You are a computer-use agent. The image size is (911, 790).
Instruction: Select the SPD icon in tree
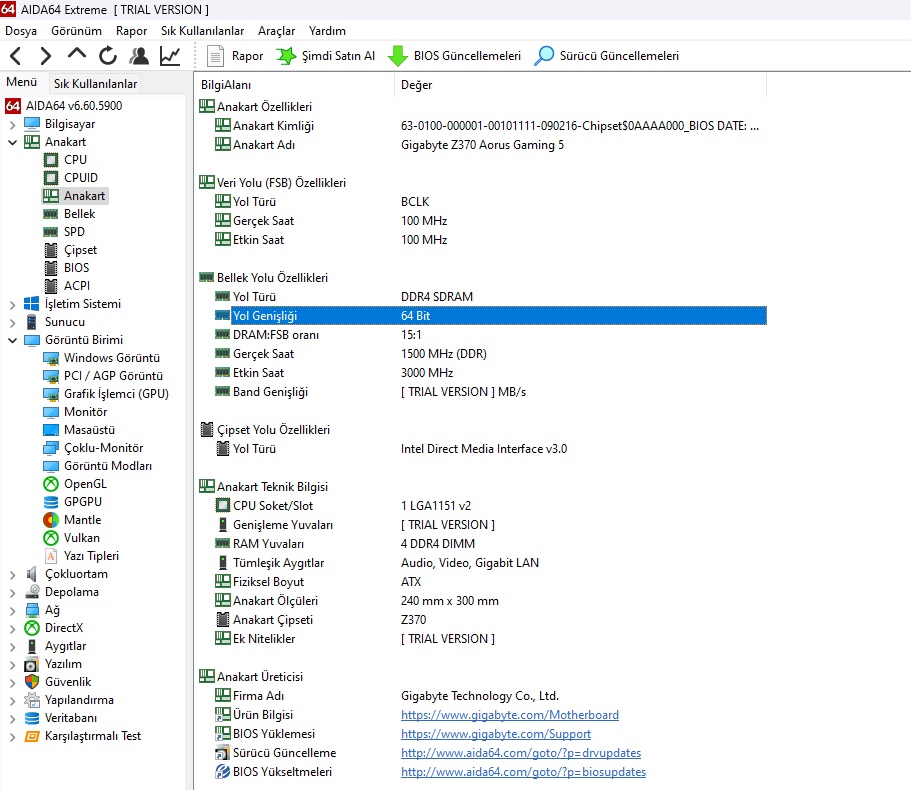tap(51, 232)
